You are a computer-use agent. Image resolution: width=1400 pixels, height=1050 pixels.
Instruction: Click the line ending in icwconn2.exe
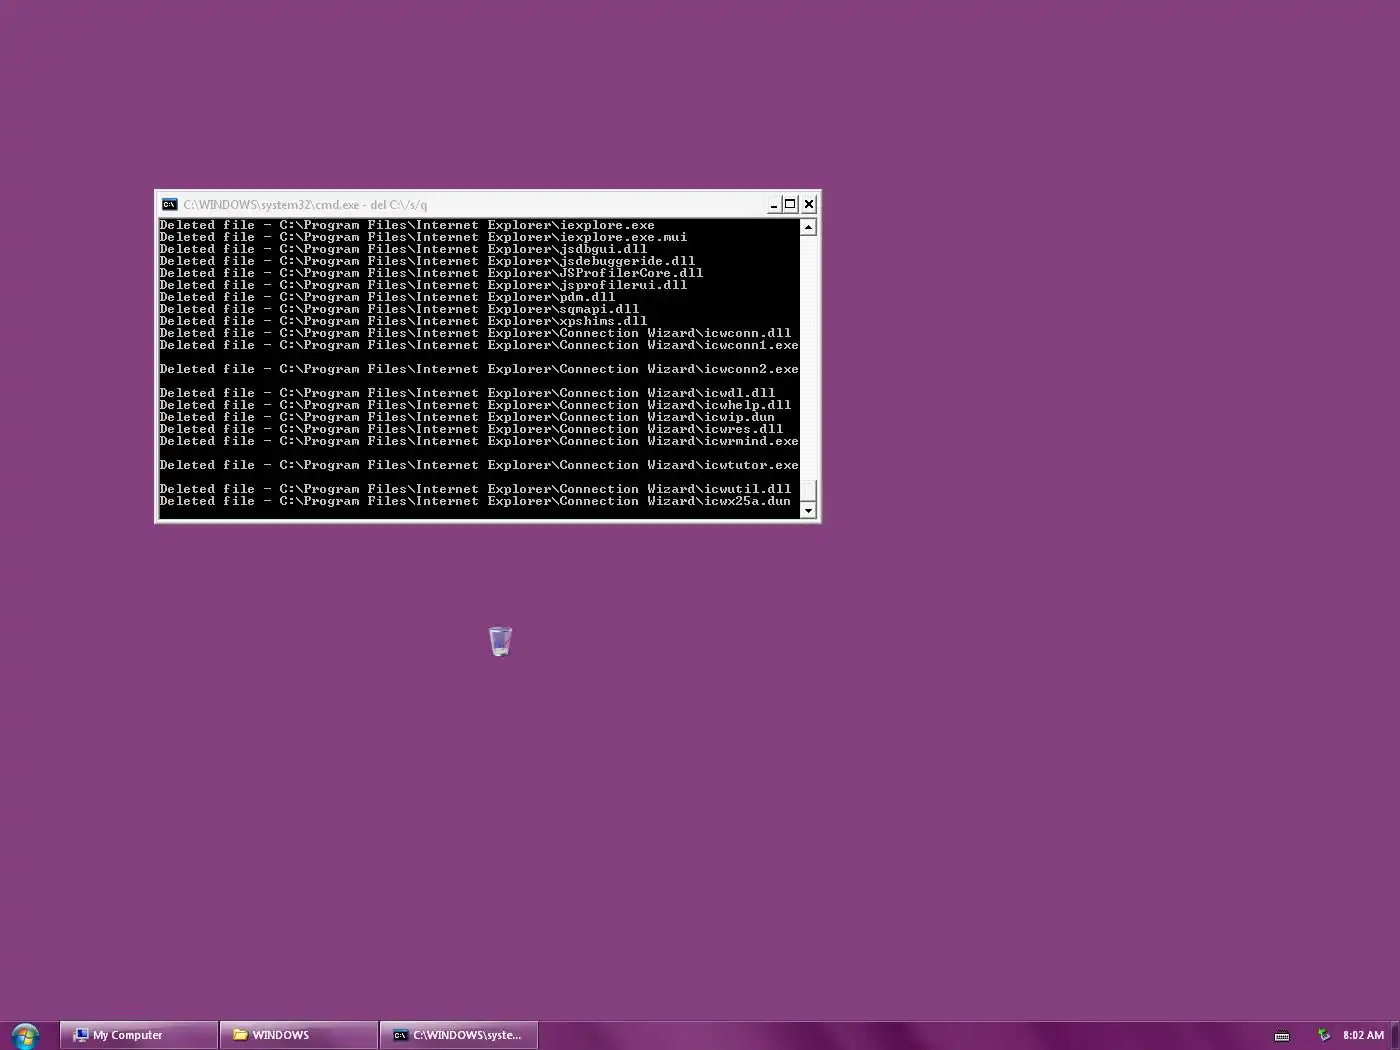480,369
